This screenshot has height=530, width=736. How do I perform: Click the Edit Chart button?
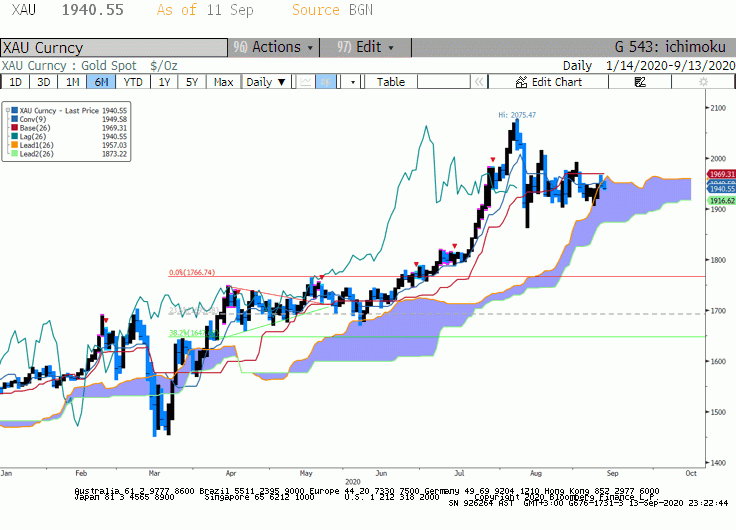coord(548,82)
